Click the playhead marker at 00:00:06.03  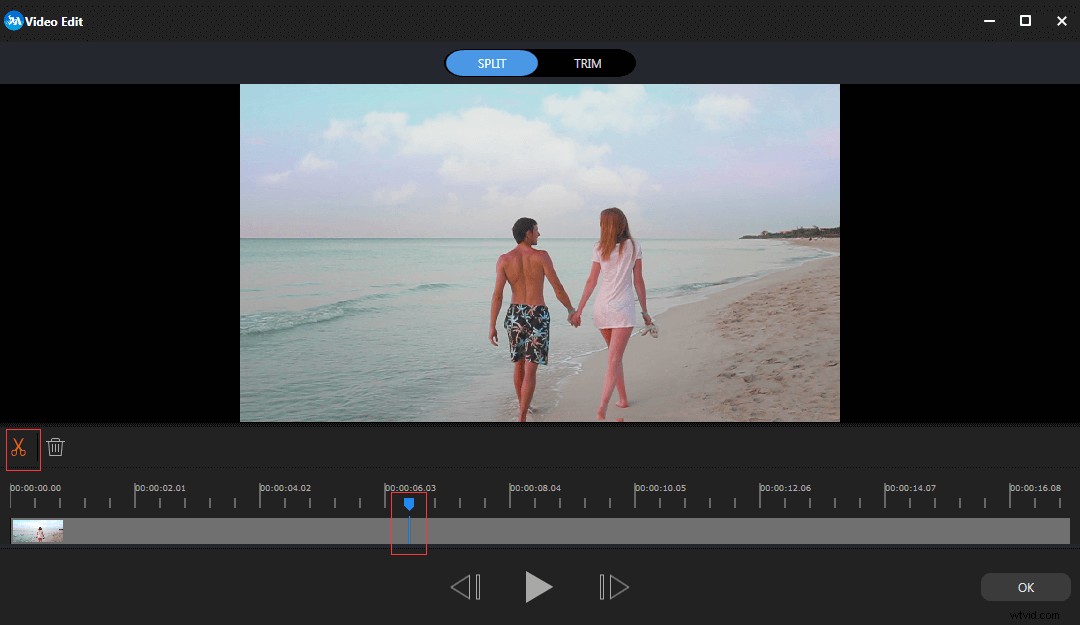(409, 505)
